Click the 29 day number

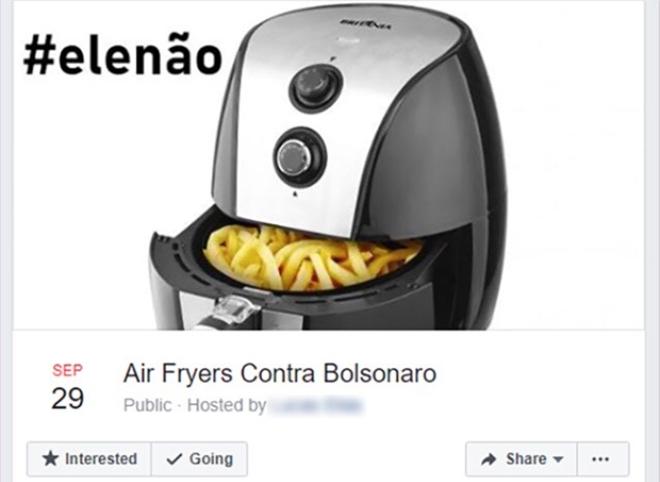67,398
